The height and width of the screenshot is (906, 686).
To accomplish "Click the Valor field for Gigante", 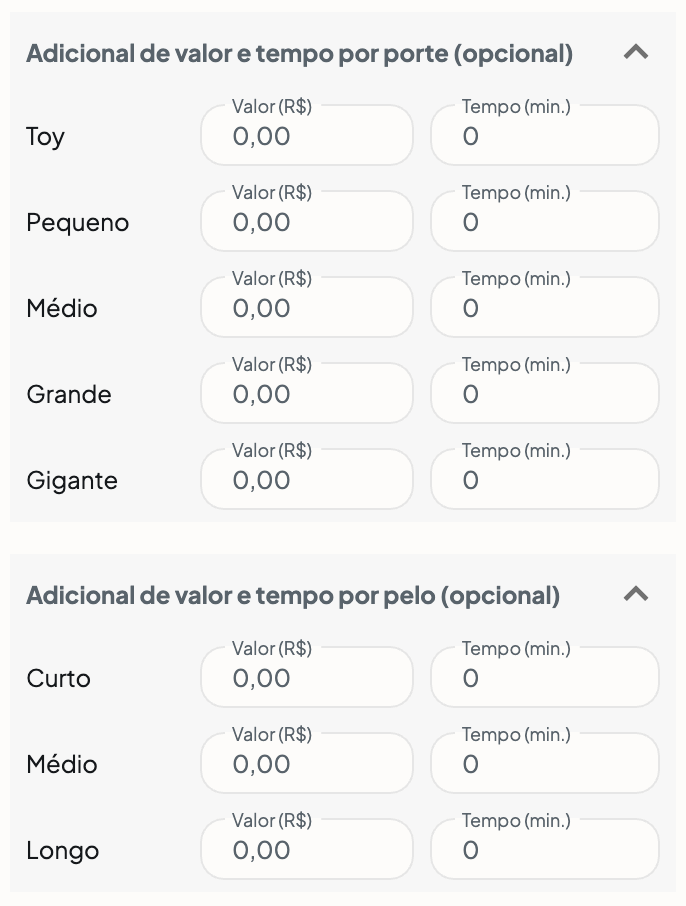I will (x=307, y=479).
